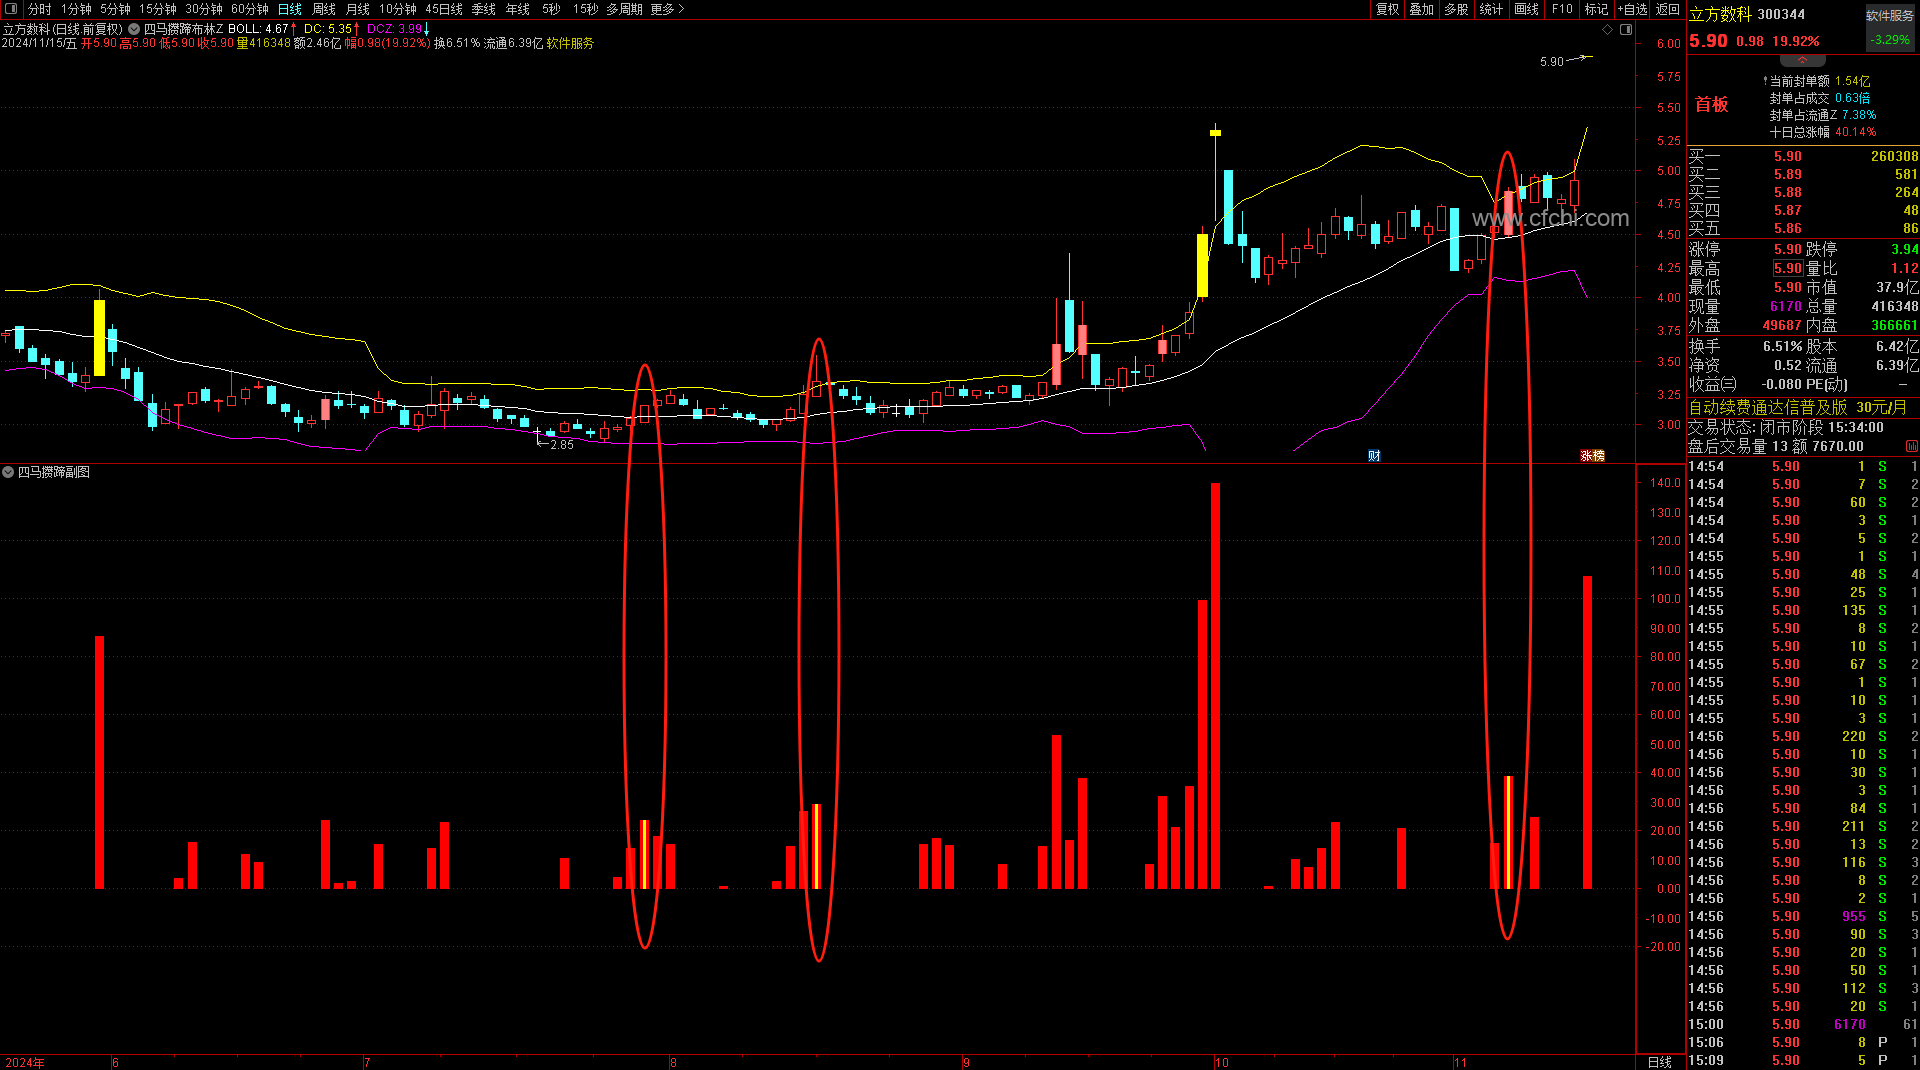Screen dimensions: 1920x1070
Task: Click the 返回 back button
Action: [1668, 9]
